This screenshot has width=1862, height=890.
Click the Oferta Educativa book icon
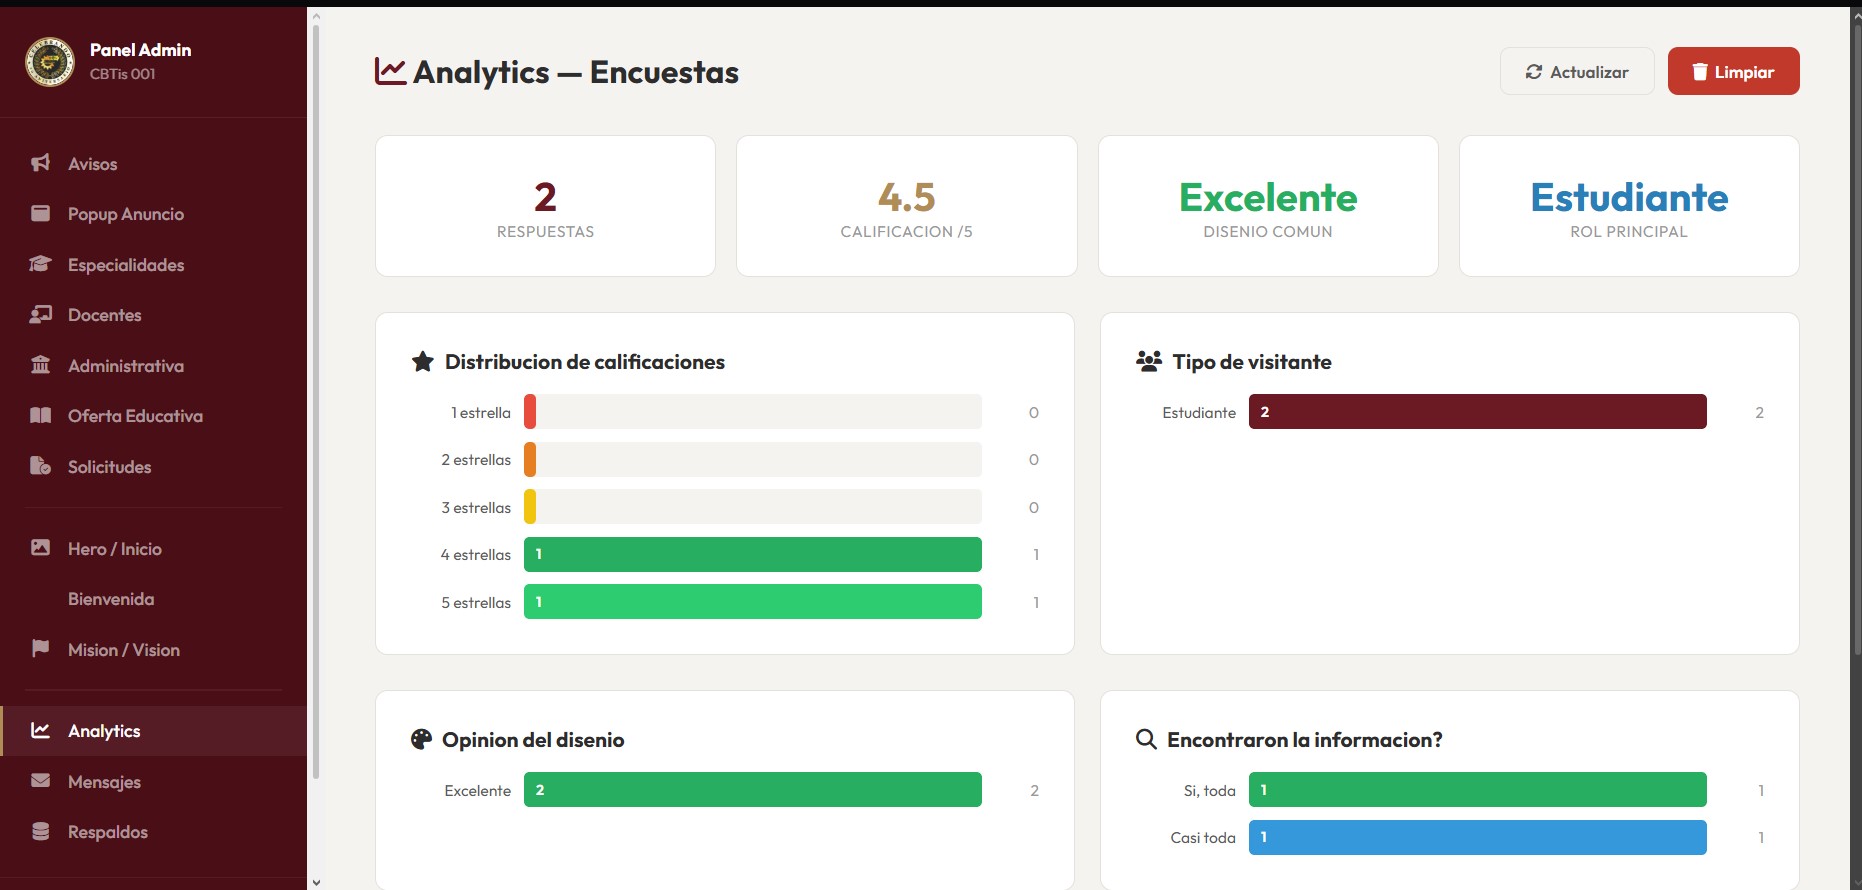click(40, 416)
